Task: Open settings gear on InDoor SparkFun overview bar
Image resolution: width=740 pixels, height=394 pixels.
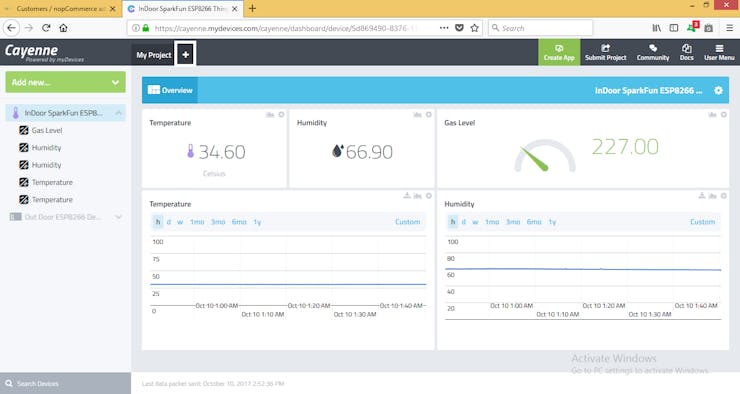Action: point(718,90)
